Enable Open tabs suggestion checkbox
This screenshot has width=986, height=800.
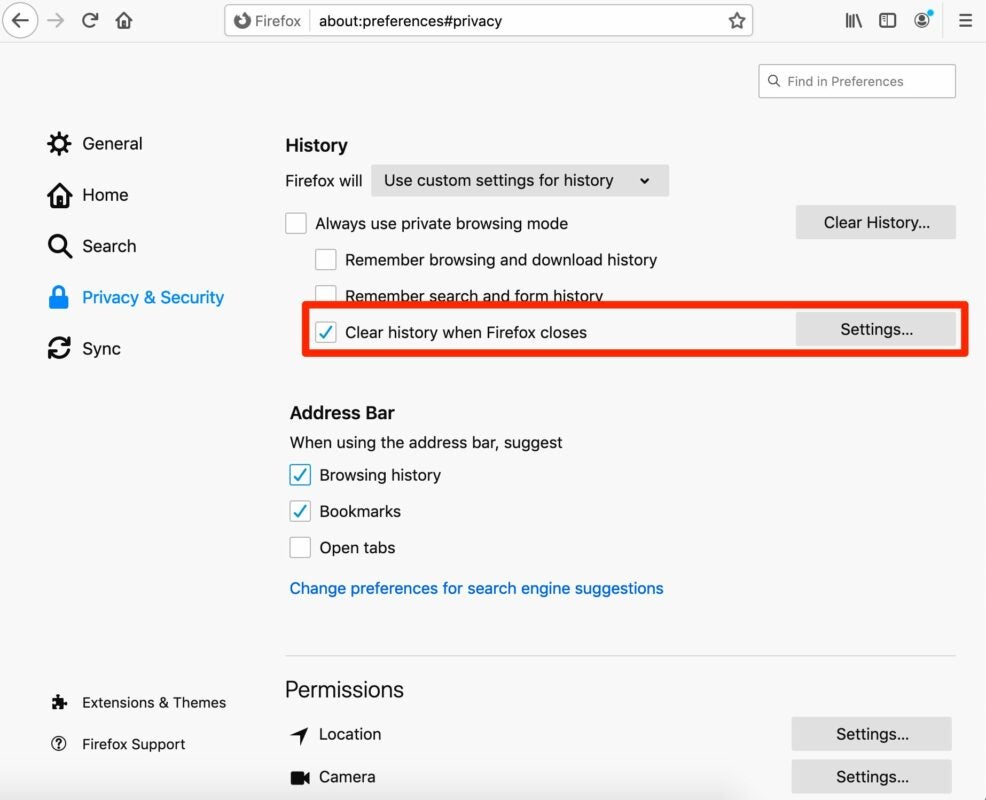[300, 548]
